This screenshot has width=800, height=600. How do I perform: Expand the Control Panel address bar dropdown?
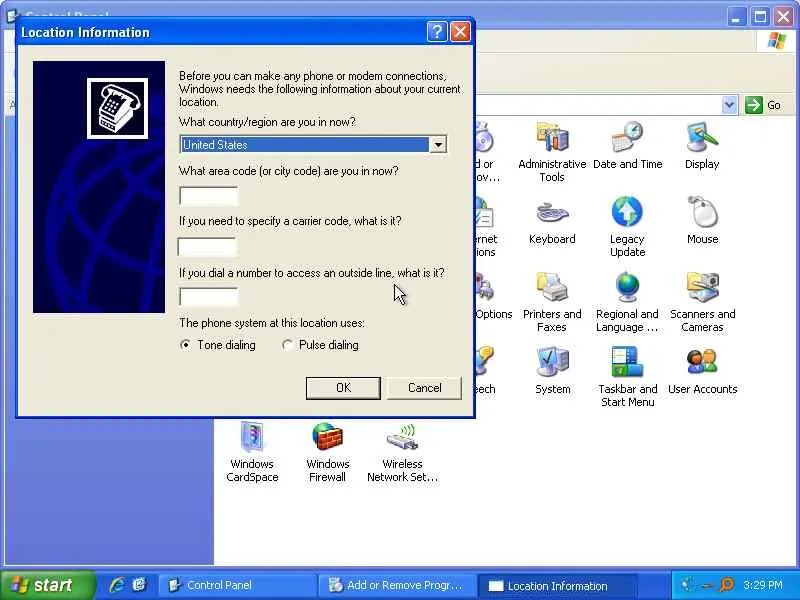[x=730, y=105]
